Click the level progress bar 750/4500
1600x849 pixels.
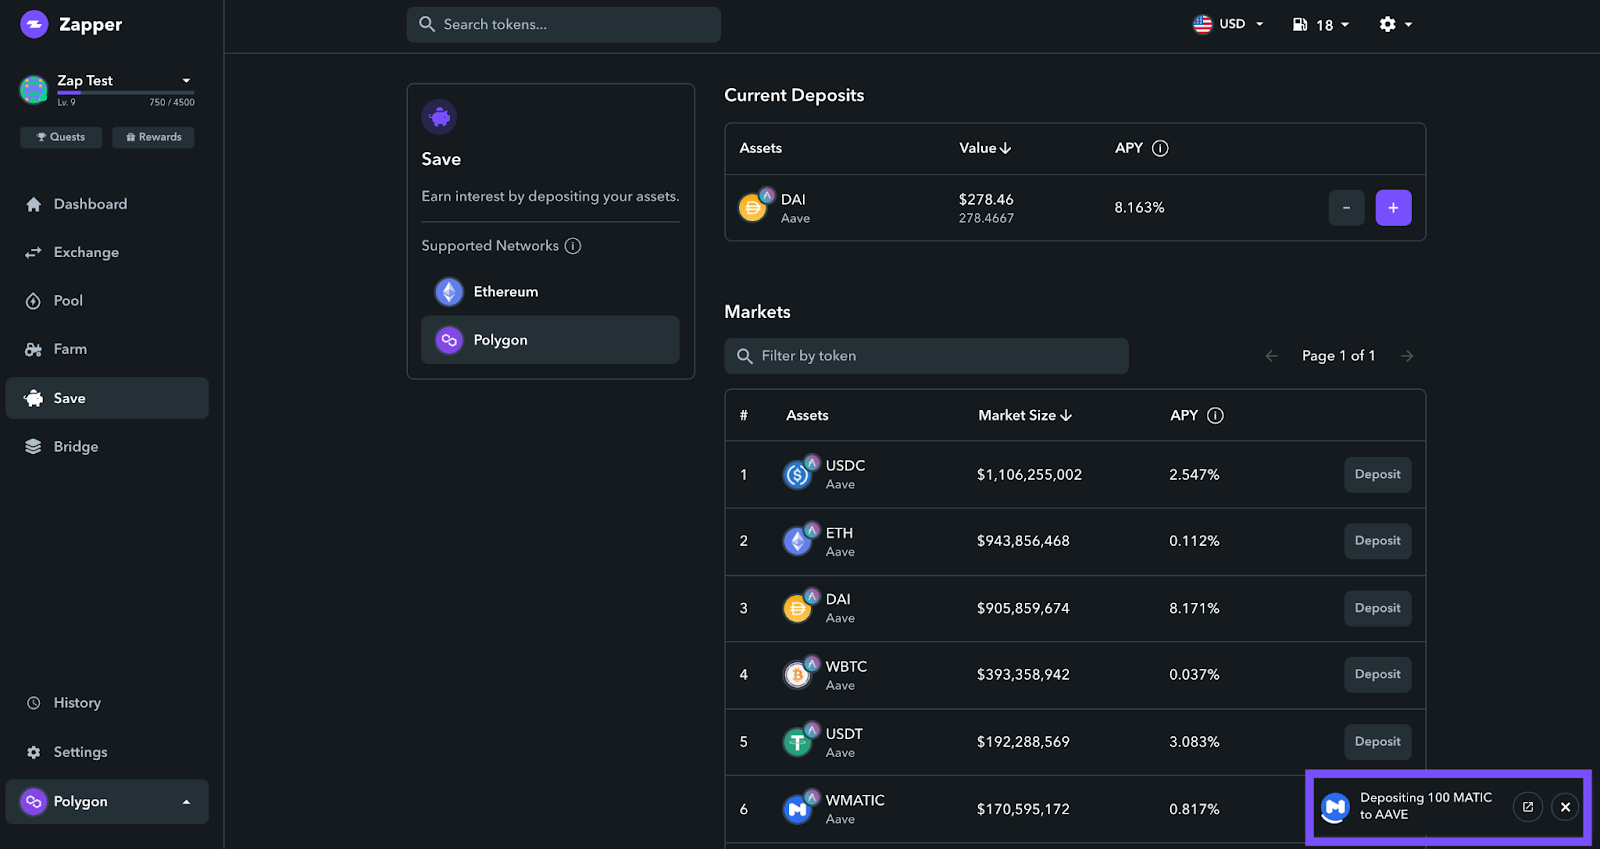(125, 93)
